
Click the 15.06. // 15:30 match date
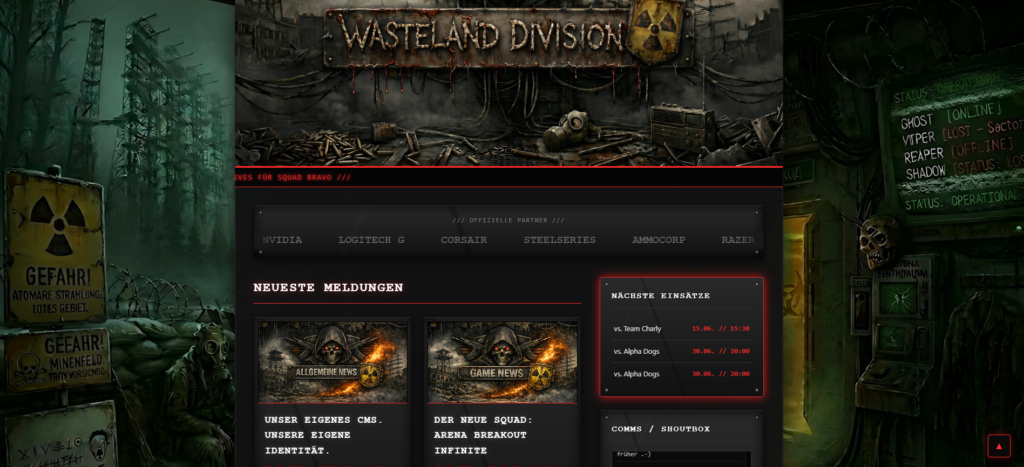click(x=721, y=329)
